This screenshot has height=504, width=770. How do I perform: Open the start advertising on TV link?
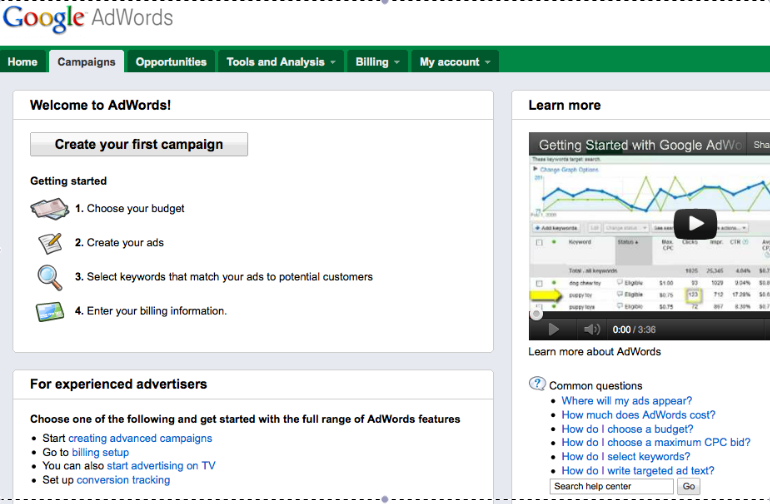coord(161,466)
